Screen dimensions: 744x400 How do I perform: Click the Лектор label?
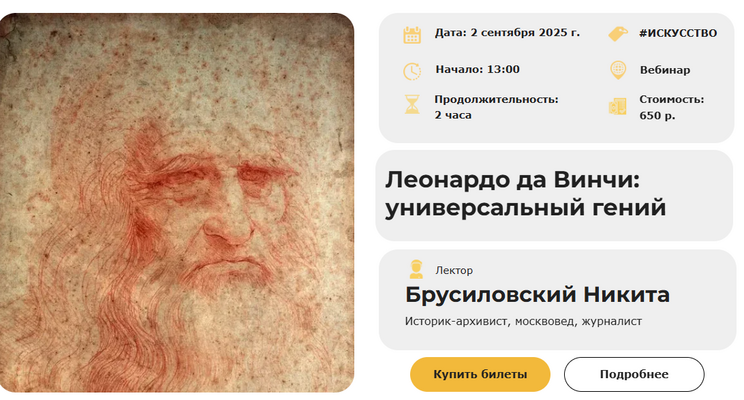click(454, 270)
